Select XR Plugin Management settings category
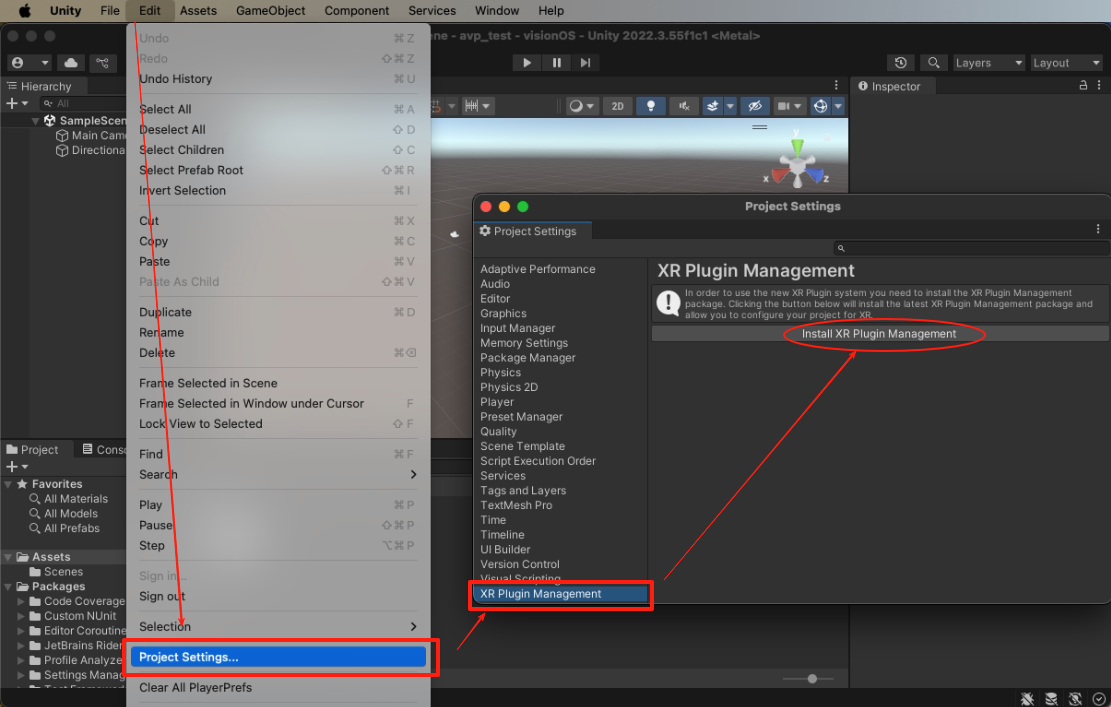Image resolution: width=1111 pixels, height=707 pixels. click(x=560, y=594)
